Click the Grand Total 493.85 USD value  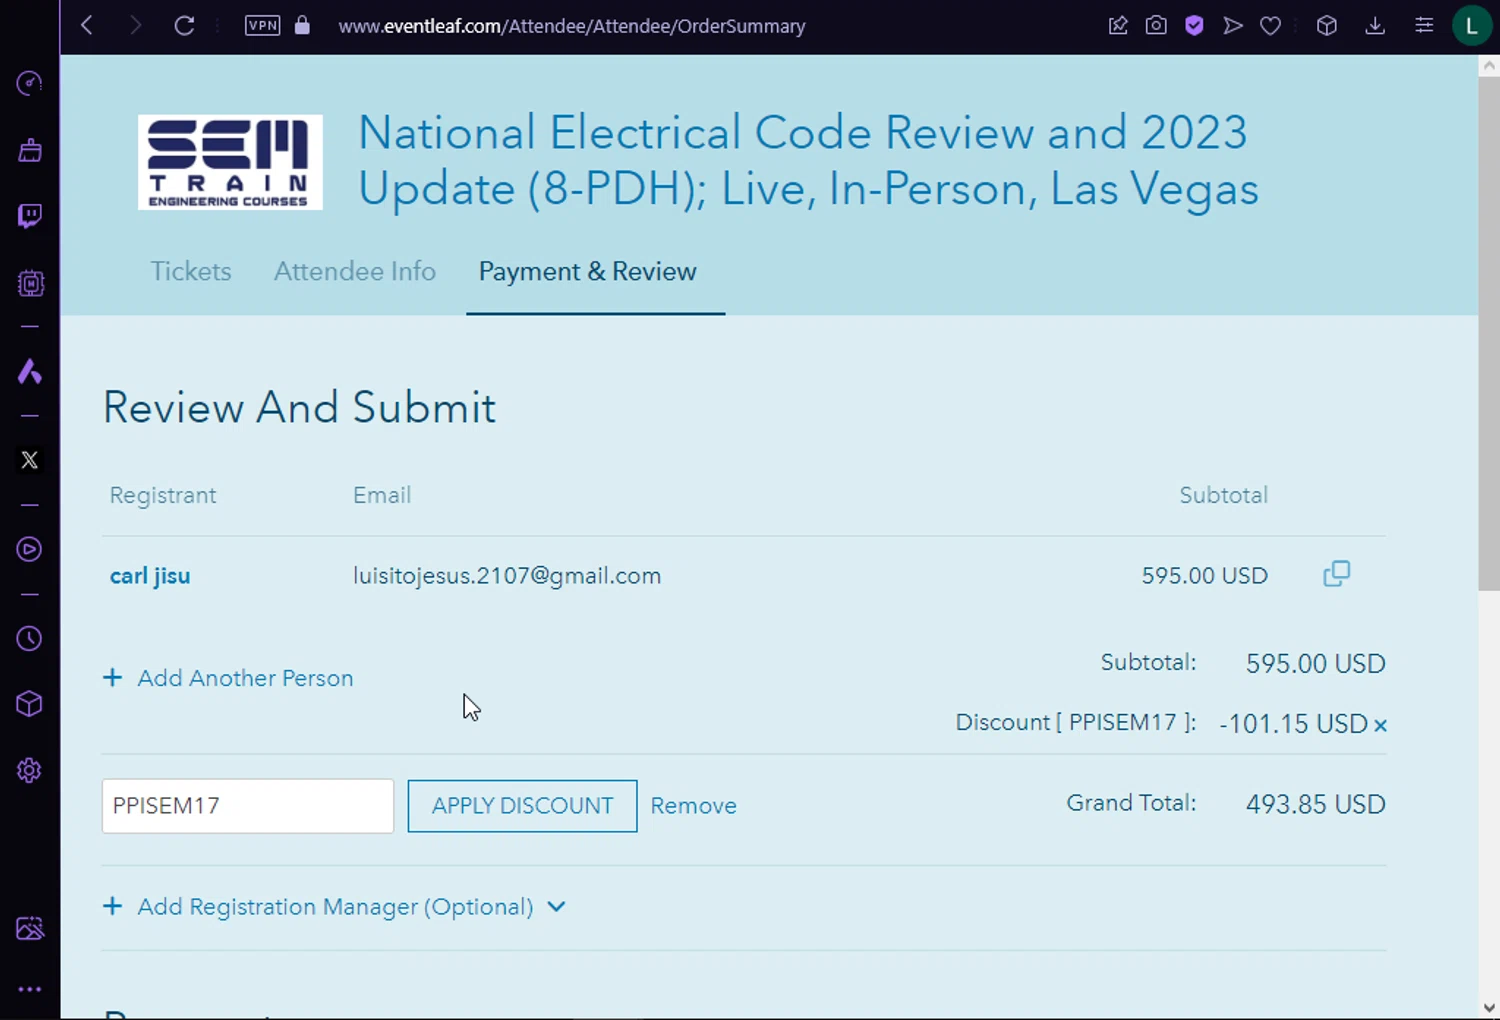coord(1316,805)
